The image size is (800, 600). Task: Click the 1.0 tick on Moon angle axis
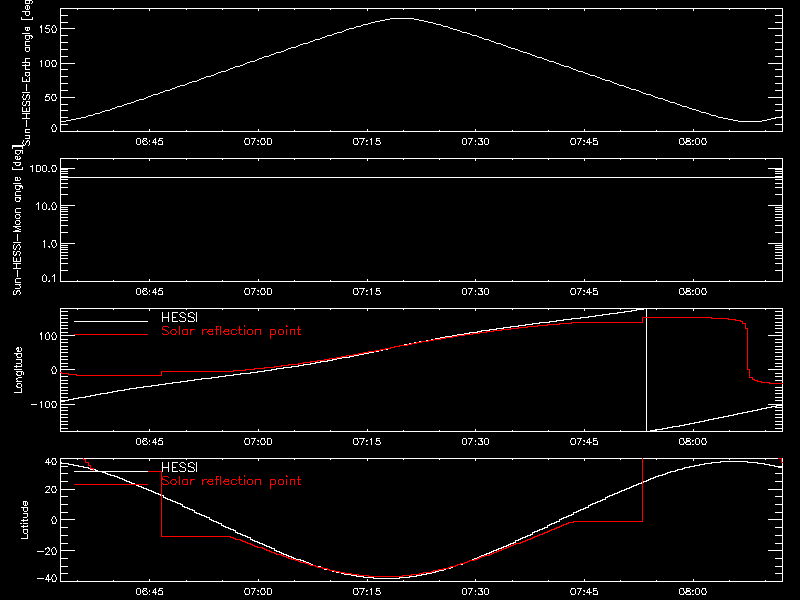pyautogui.click(x=49, y=244)
